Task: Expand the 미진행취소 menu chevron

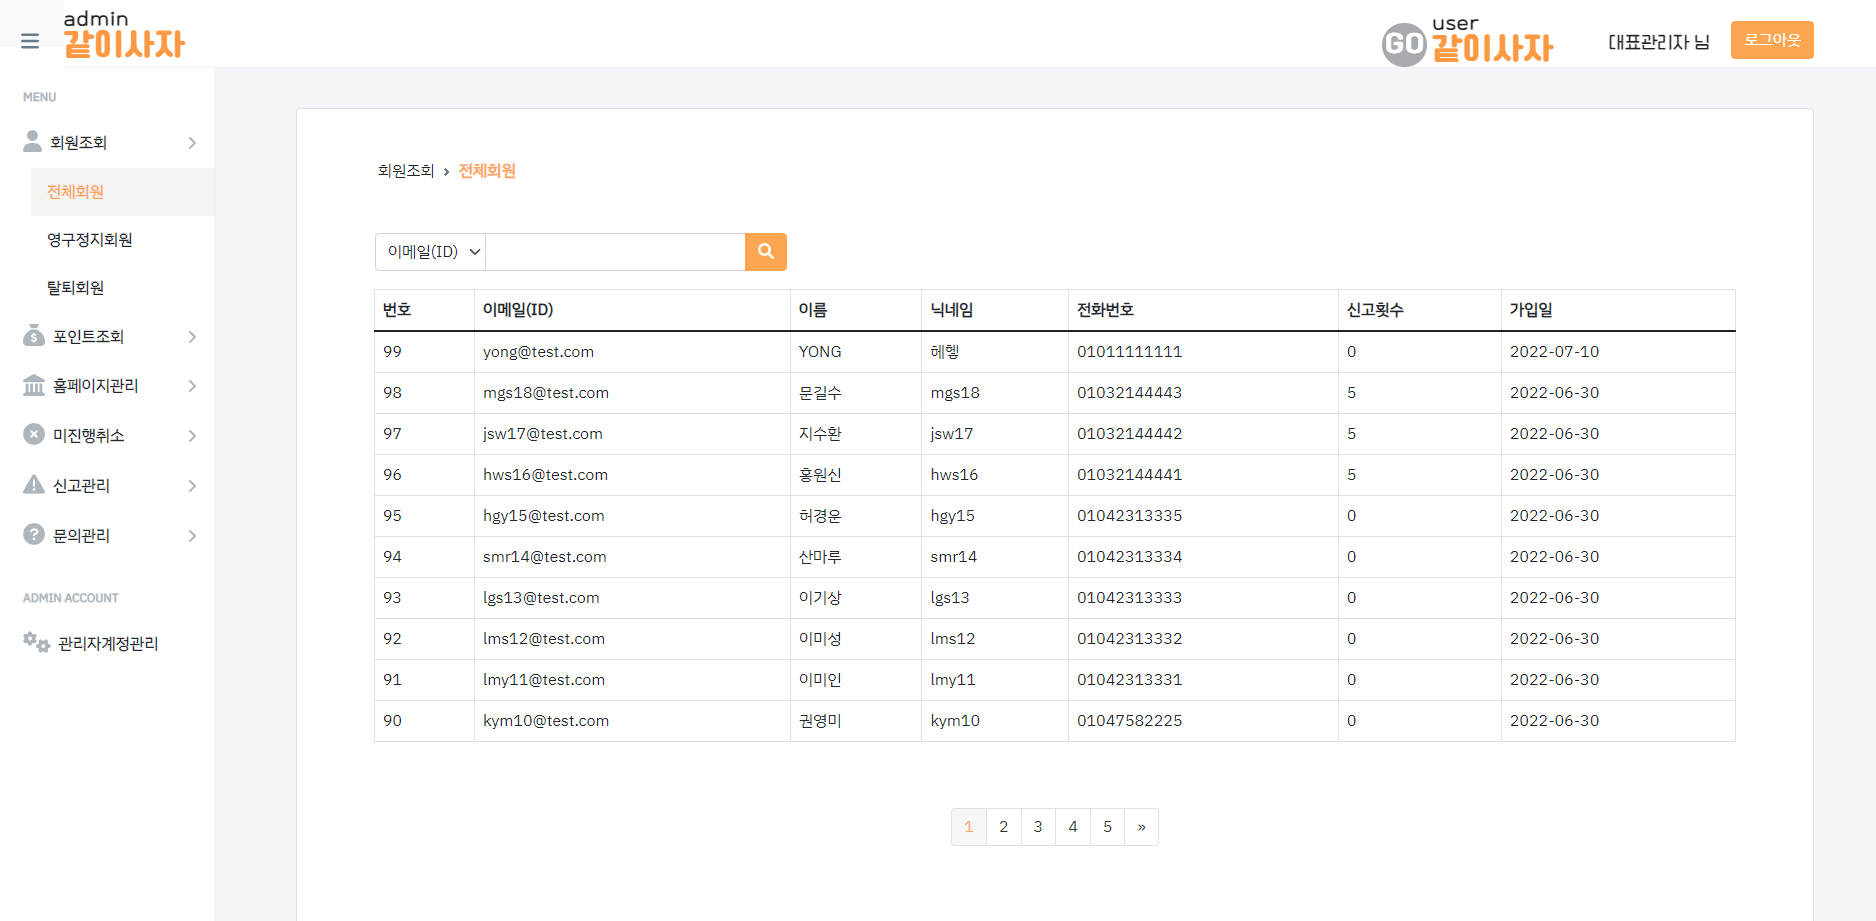Action: point(192,436)
